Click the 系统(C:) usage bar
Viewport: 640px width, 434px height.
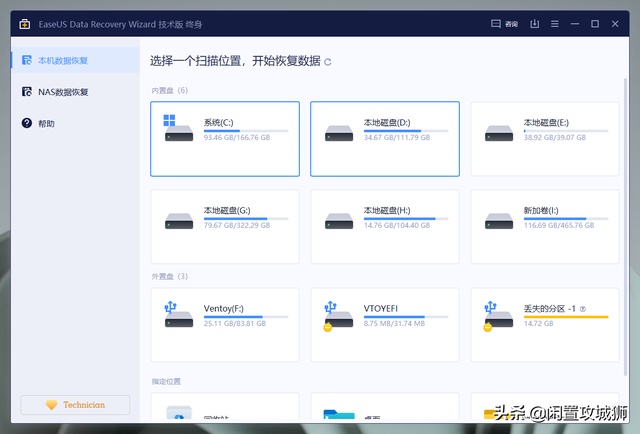(x=246, y=131)
